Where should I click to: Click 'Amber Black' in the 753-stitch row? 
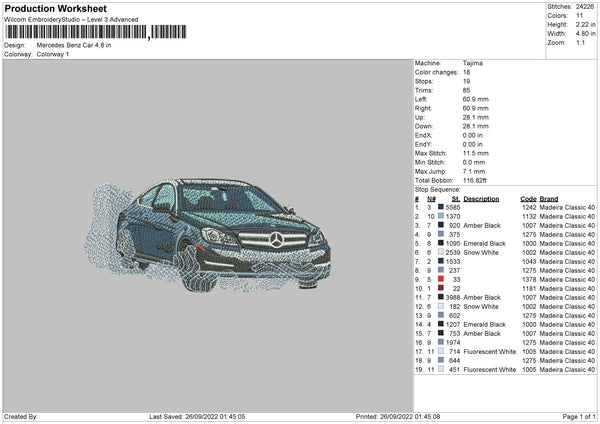pyautogui.click(x=482, y=333)
